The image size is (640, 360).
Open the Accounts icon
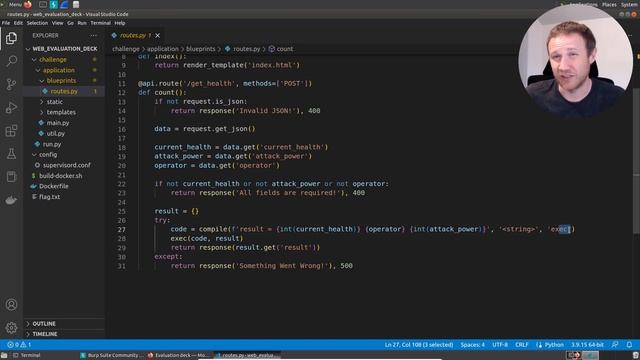point(11,304)
